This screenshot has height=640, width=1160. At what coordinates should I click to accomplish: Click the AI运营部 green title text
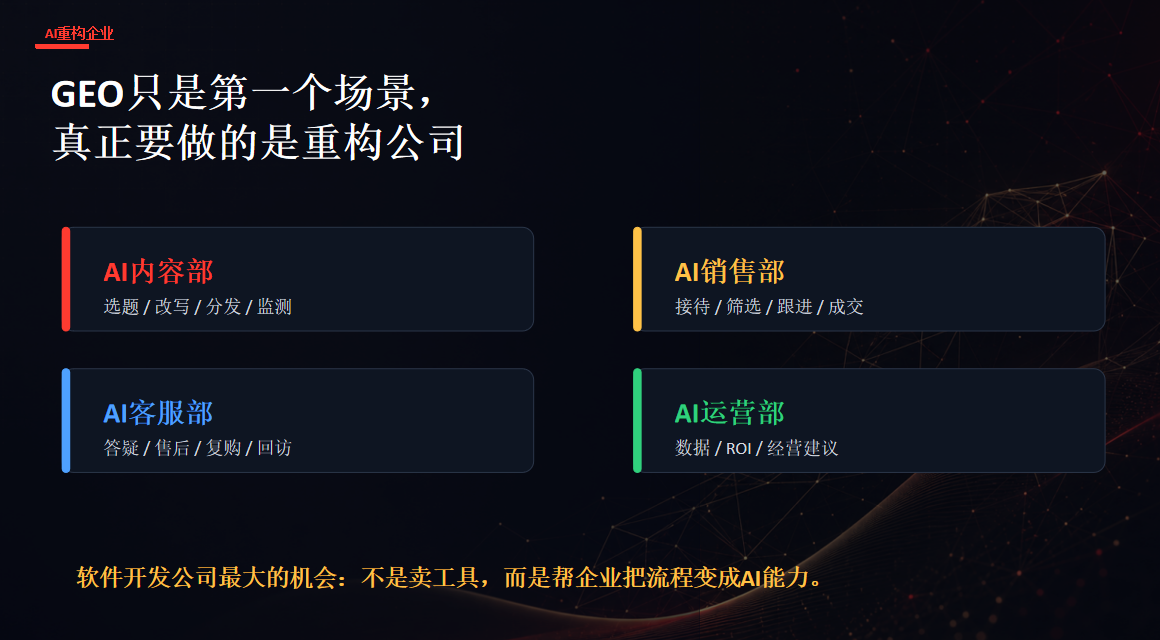pos(729,413)
